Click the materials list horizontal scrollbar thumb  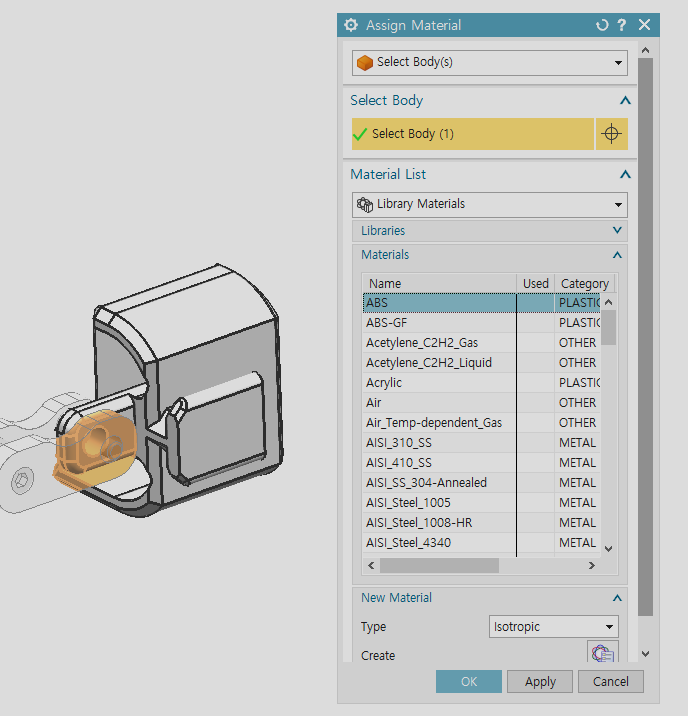[x=439, y=566]
